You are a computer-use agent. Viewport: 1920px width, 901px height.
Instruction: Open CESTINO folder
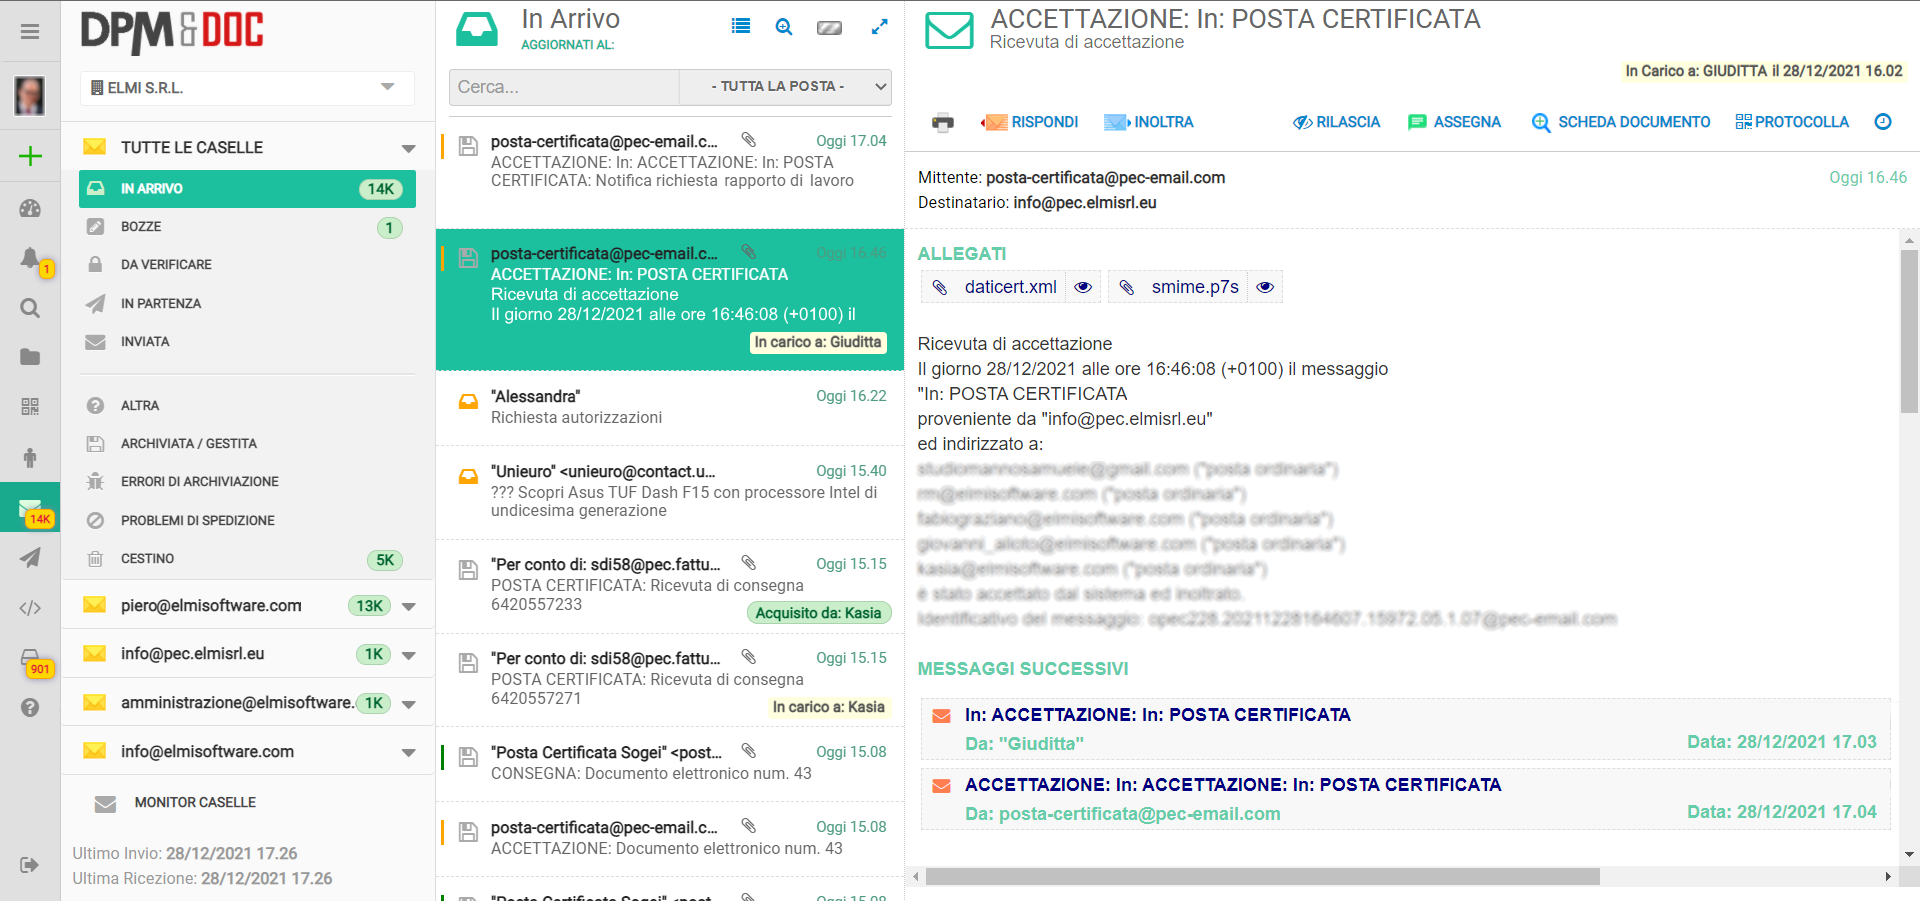(x=247, y=559)
